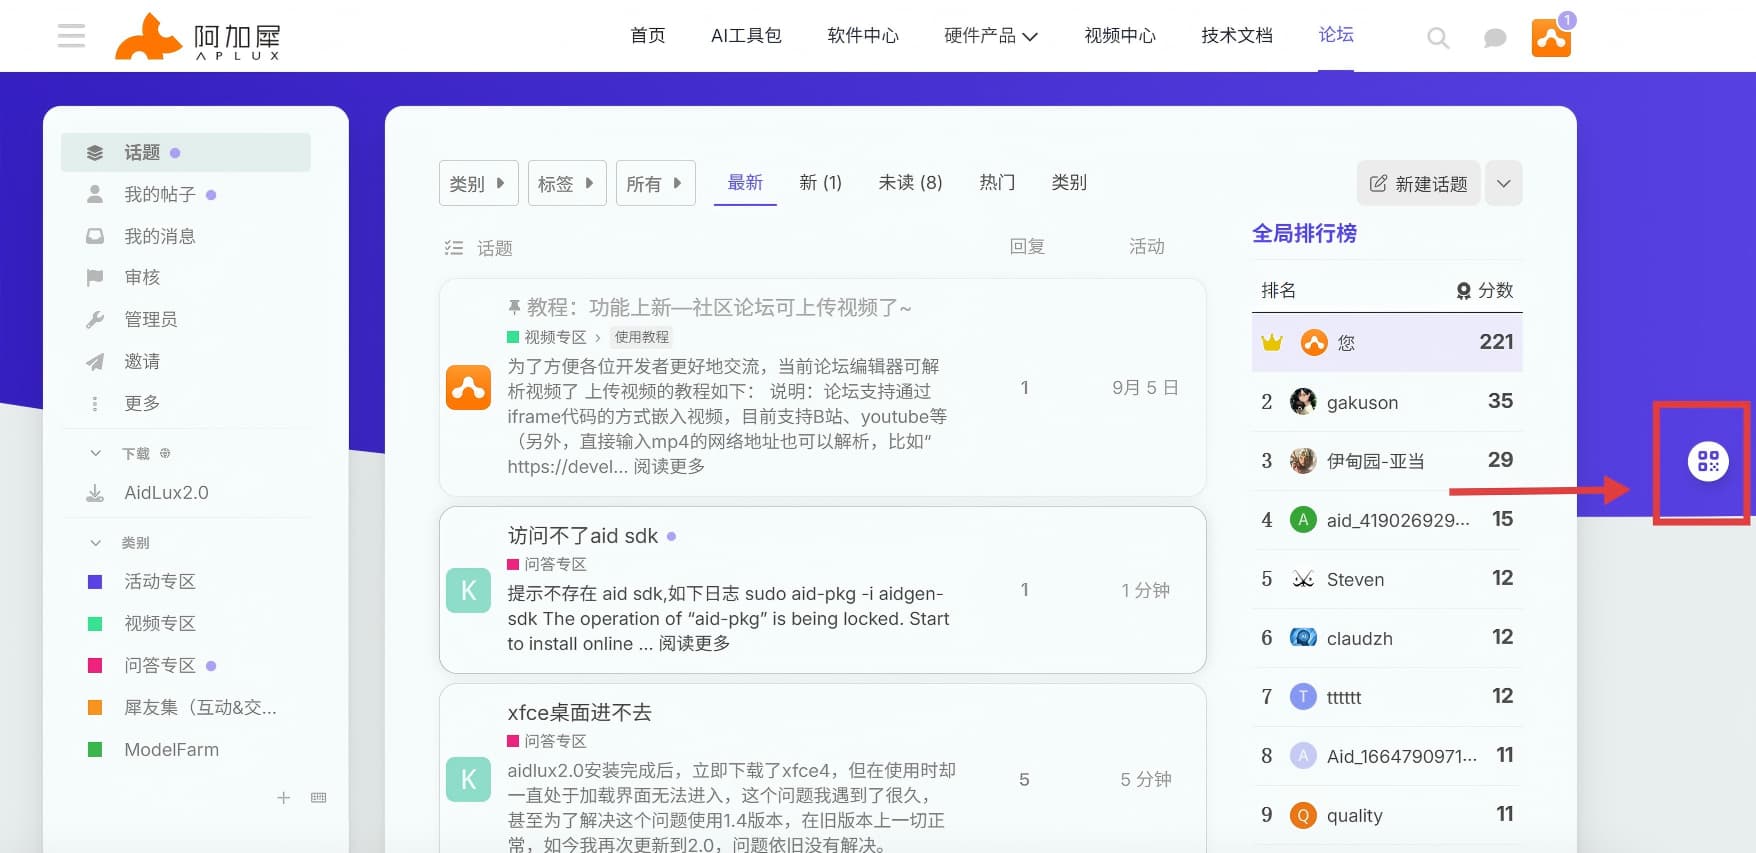Screen dimensions: 1756x853
Task: Toggle bulk select icon beside 话题 header
Action: coord(454,248)
